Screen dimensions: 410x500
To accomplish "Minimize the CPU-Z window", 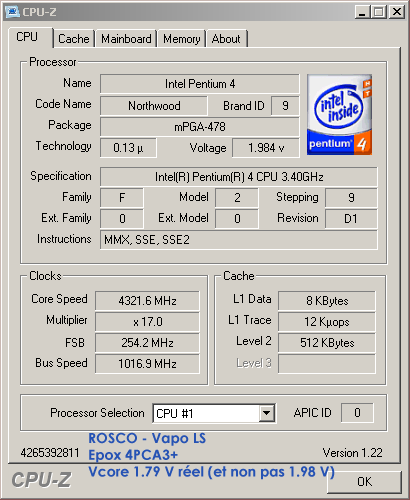I will coord(362,12).
